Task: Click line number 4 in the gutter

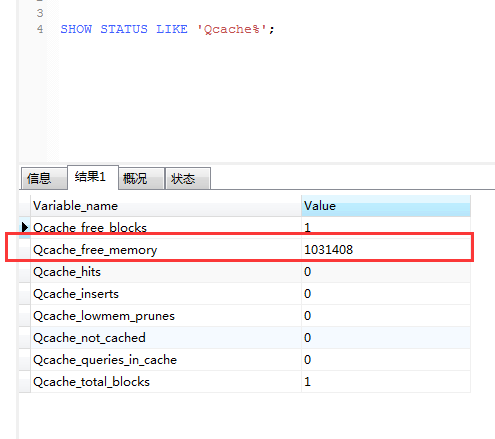Action: pyautogui.click(x=40, y=29)
